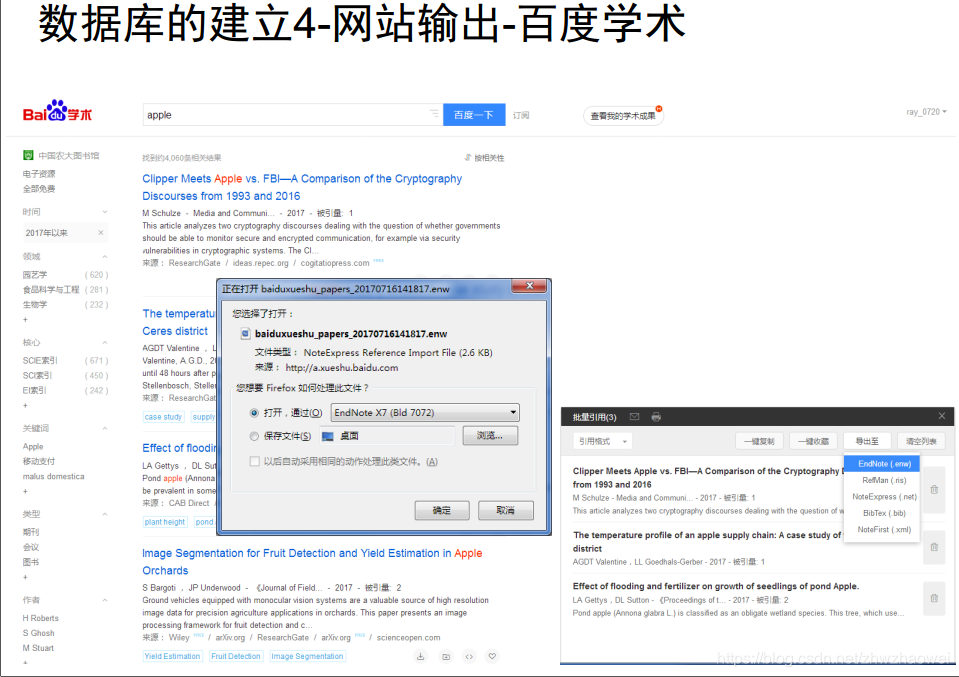The width and height of the screenshot is (959, 677).
Task: Choose BibTex (.bib) export option
Action: [x=884, y=513]
